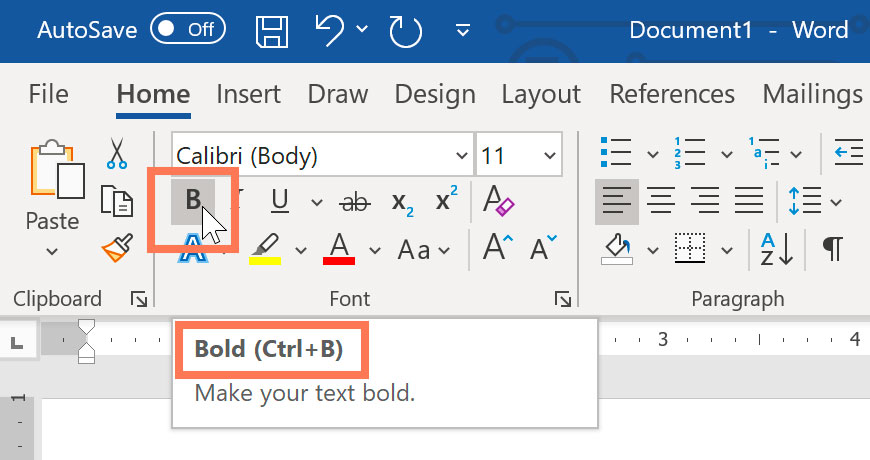Toggle Show/Hide paragraph marks
The width and height of the screenshot is (870, 460).
(833, 249)
